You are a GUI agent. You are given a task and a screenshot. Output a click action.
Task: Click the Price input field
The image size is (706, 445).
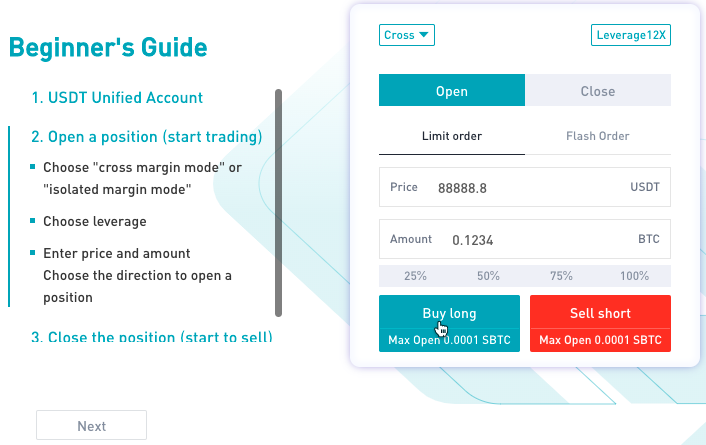[x=525, y=187]
